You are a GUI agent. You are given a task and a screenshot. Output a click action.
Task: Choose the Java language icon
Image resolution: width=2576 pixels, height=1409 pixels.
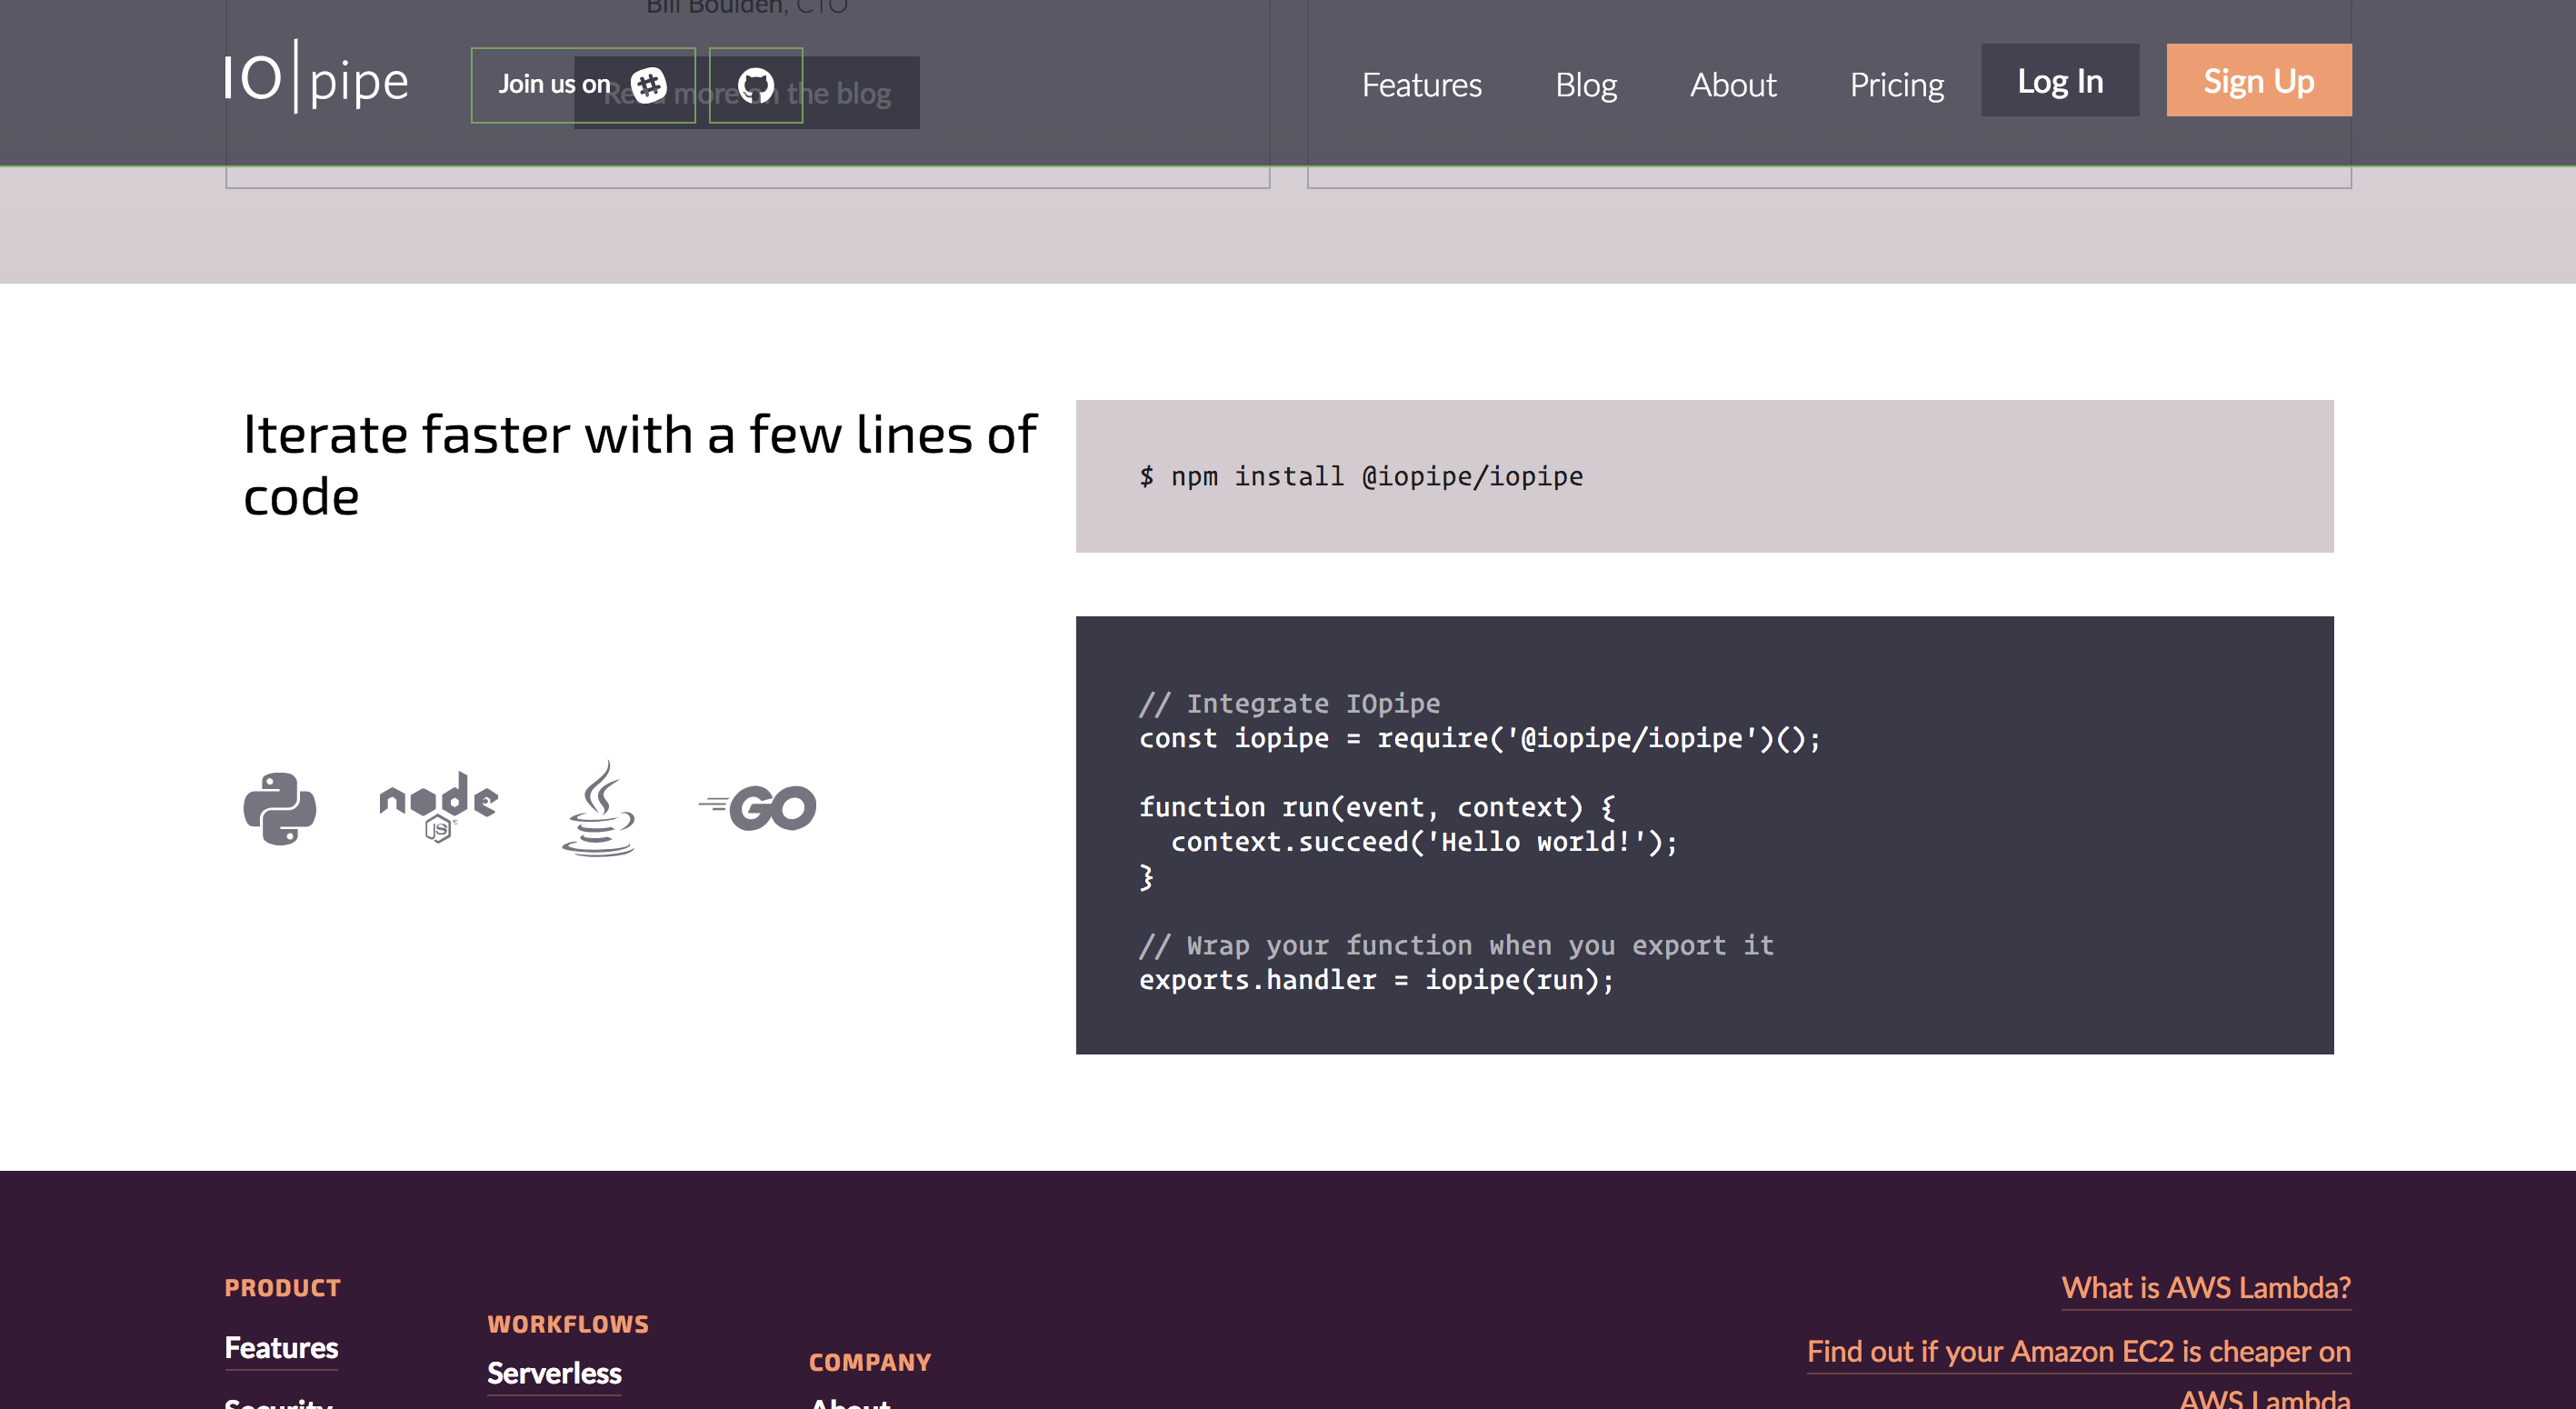(598, 808)
